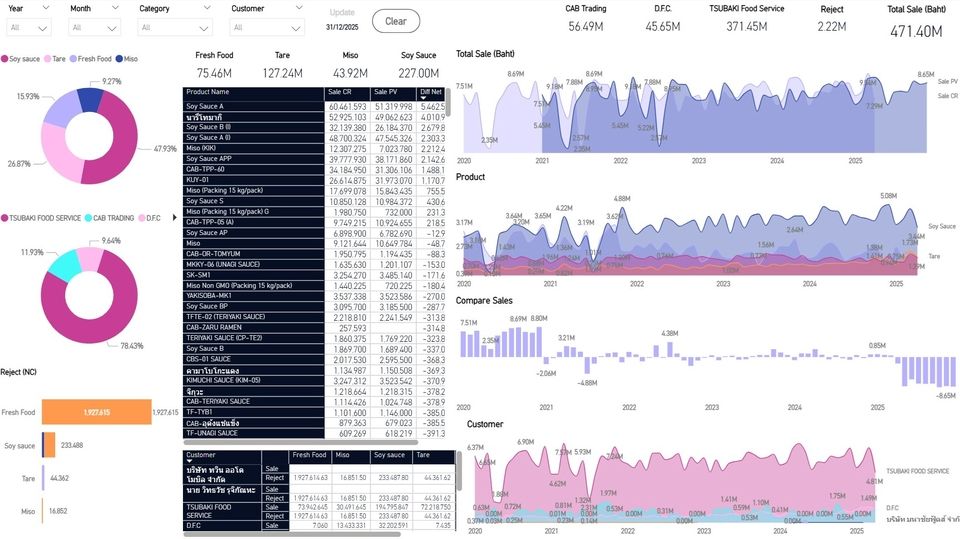The height and width of the screenshot is (539, 960).
Task: Collapse the Year slicer header chevron
Action: [x=48, y=8]
